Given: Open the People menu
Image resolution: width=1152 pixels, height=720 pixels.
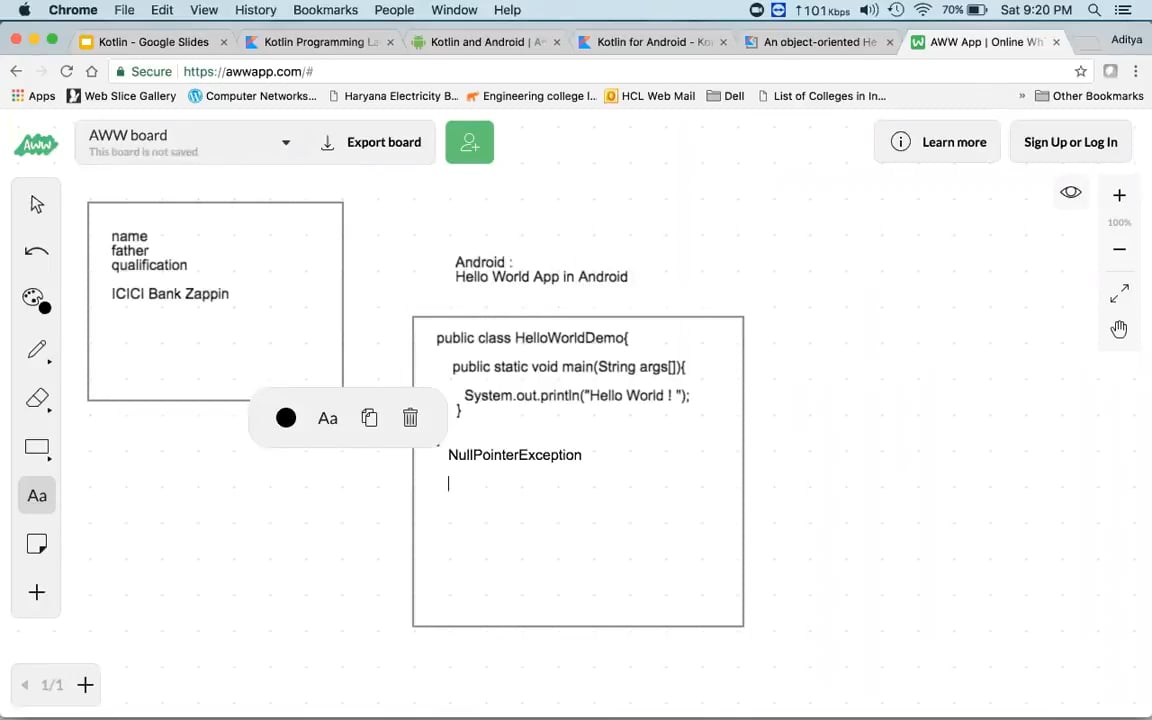Looking at the screenshot, I should pyautogui.click(x=395, y=10).
